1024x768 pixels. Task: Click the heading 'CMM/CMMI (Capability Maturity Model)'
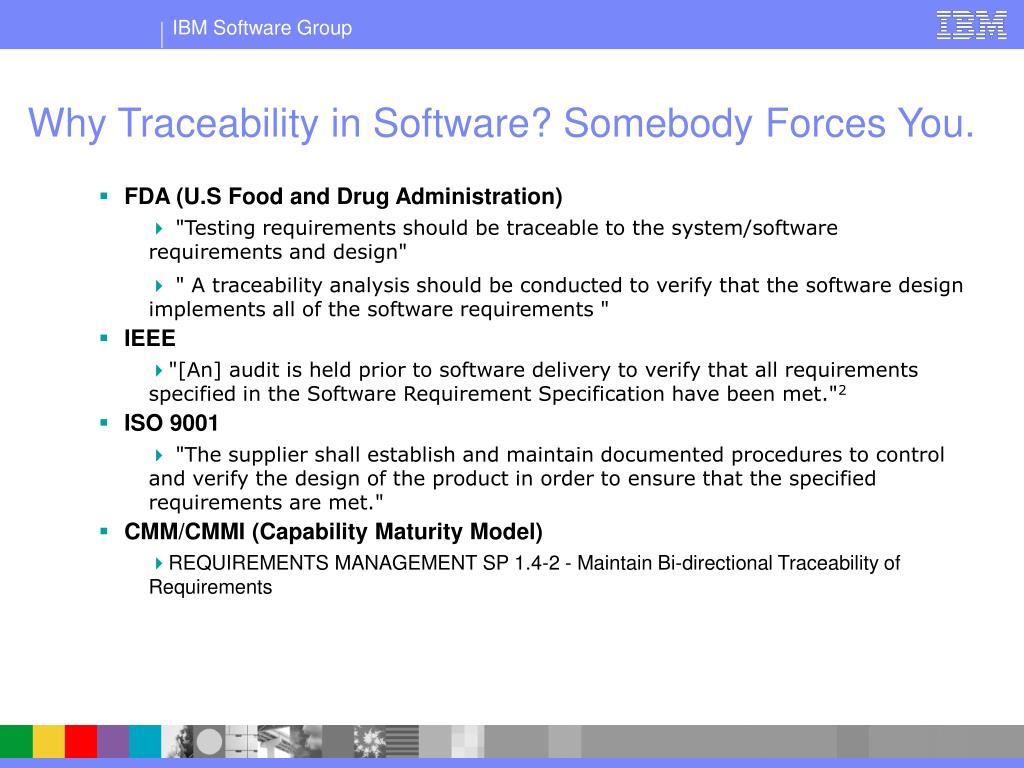point(333,532)
